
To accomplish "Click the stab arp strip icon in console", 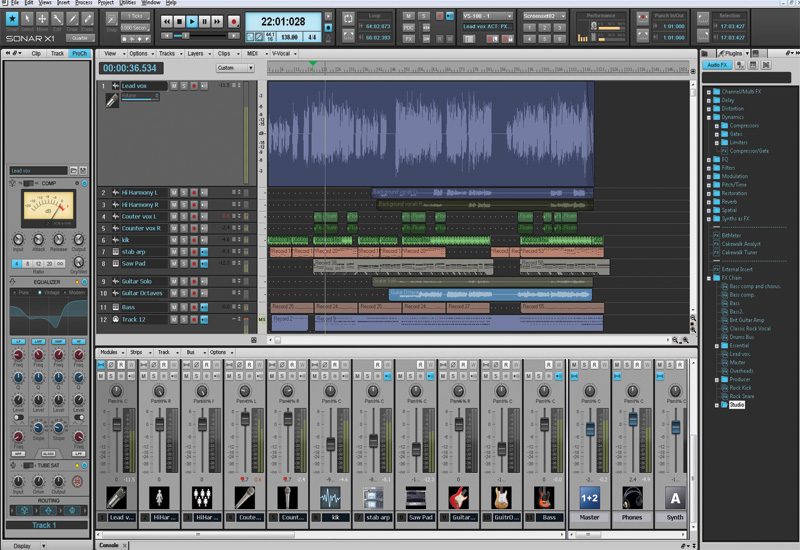I will point(373,497).
